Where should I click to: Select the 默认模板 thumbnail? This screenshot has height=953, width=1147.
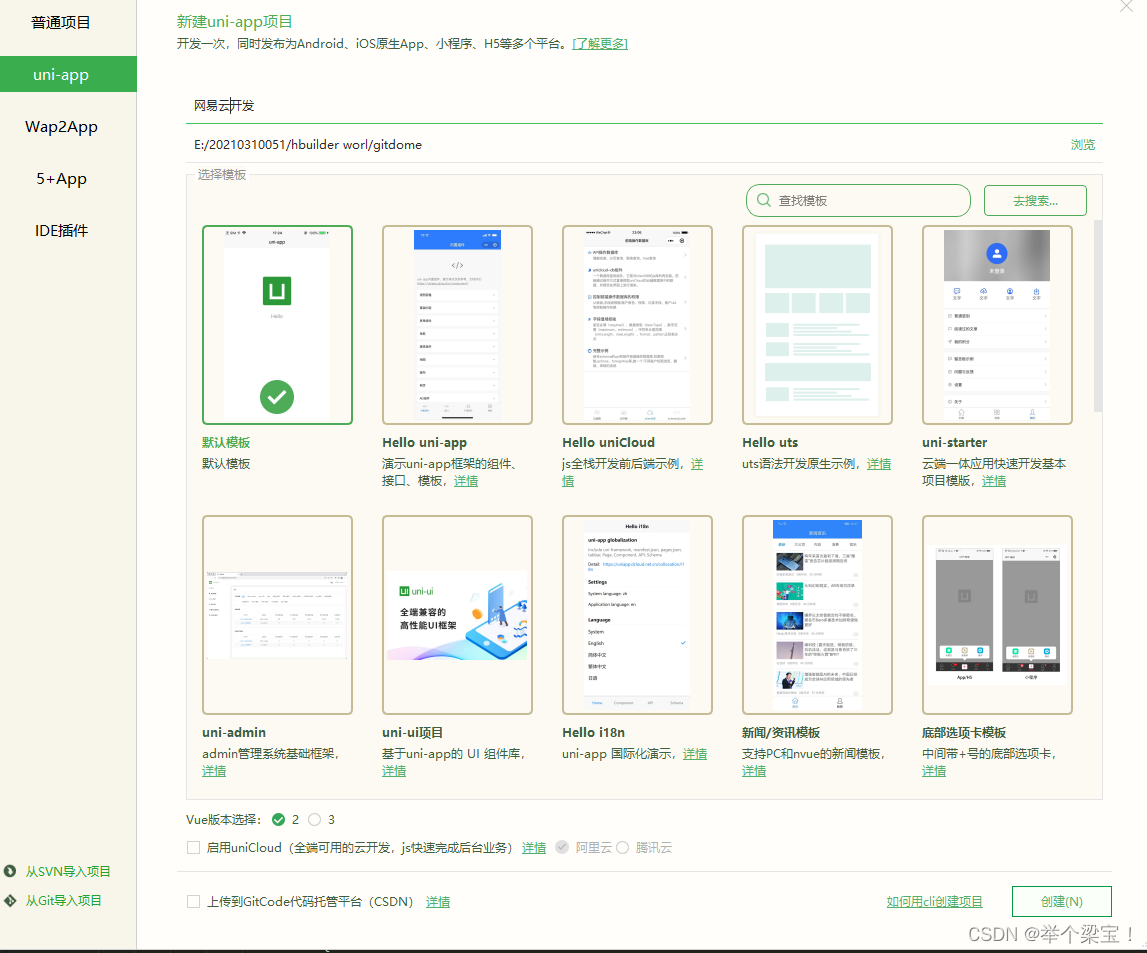click(x=277, y=325)
